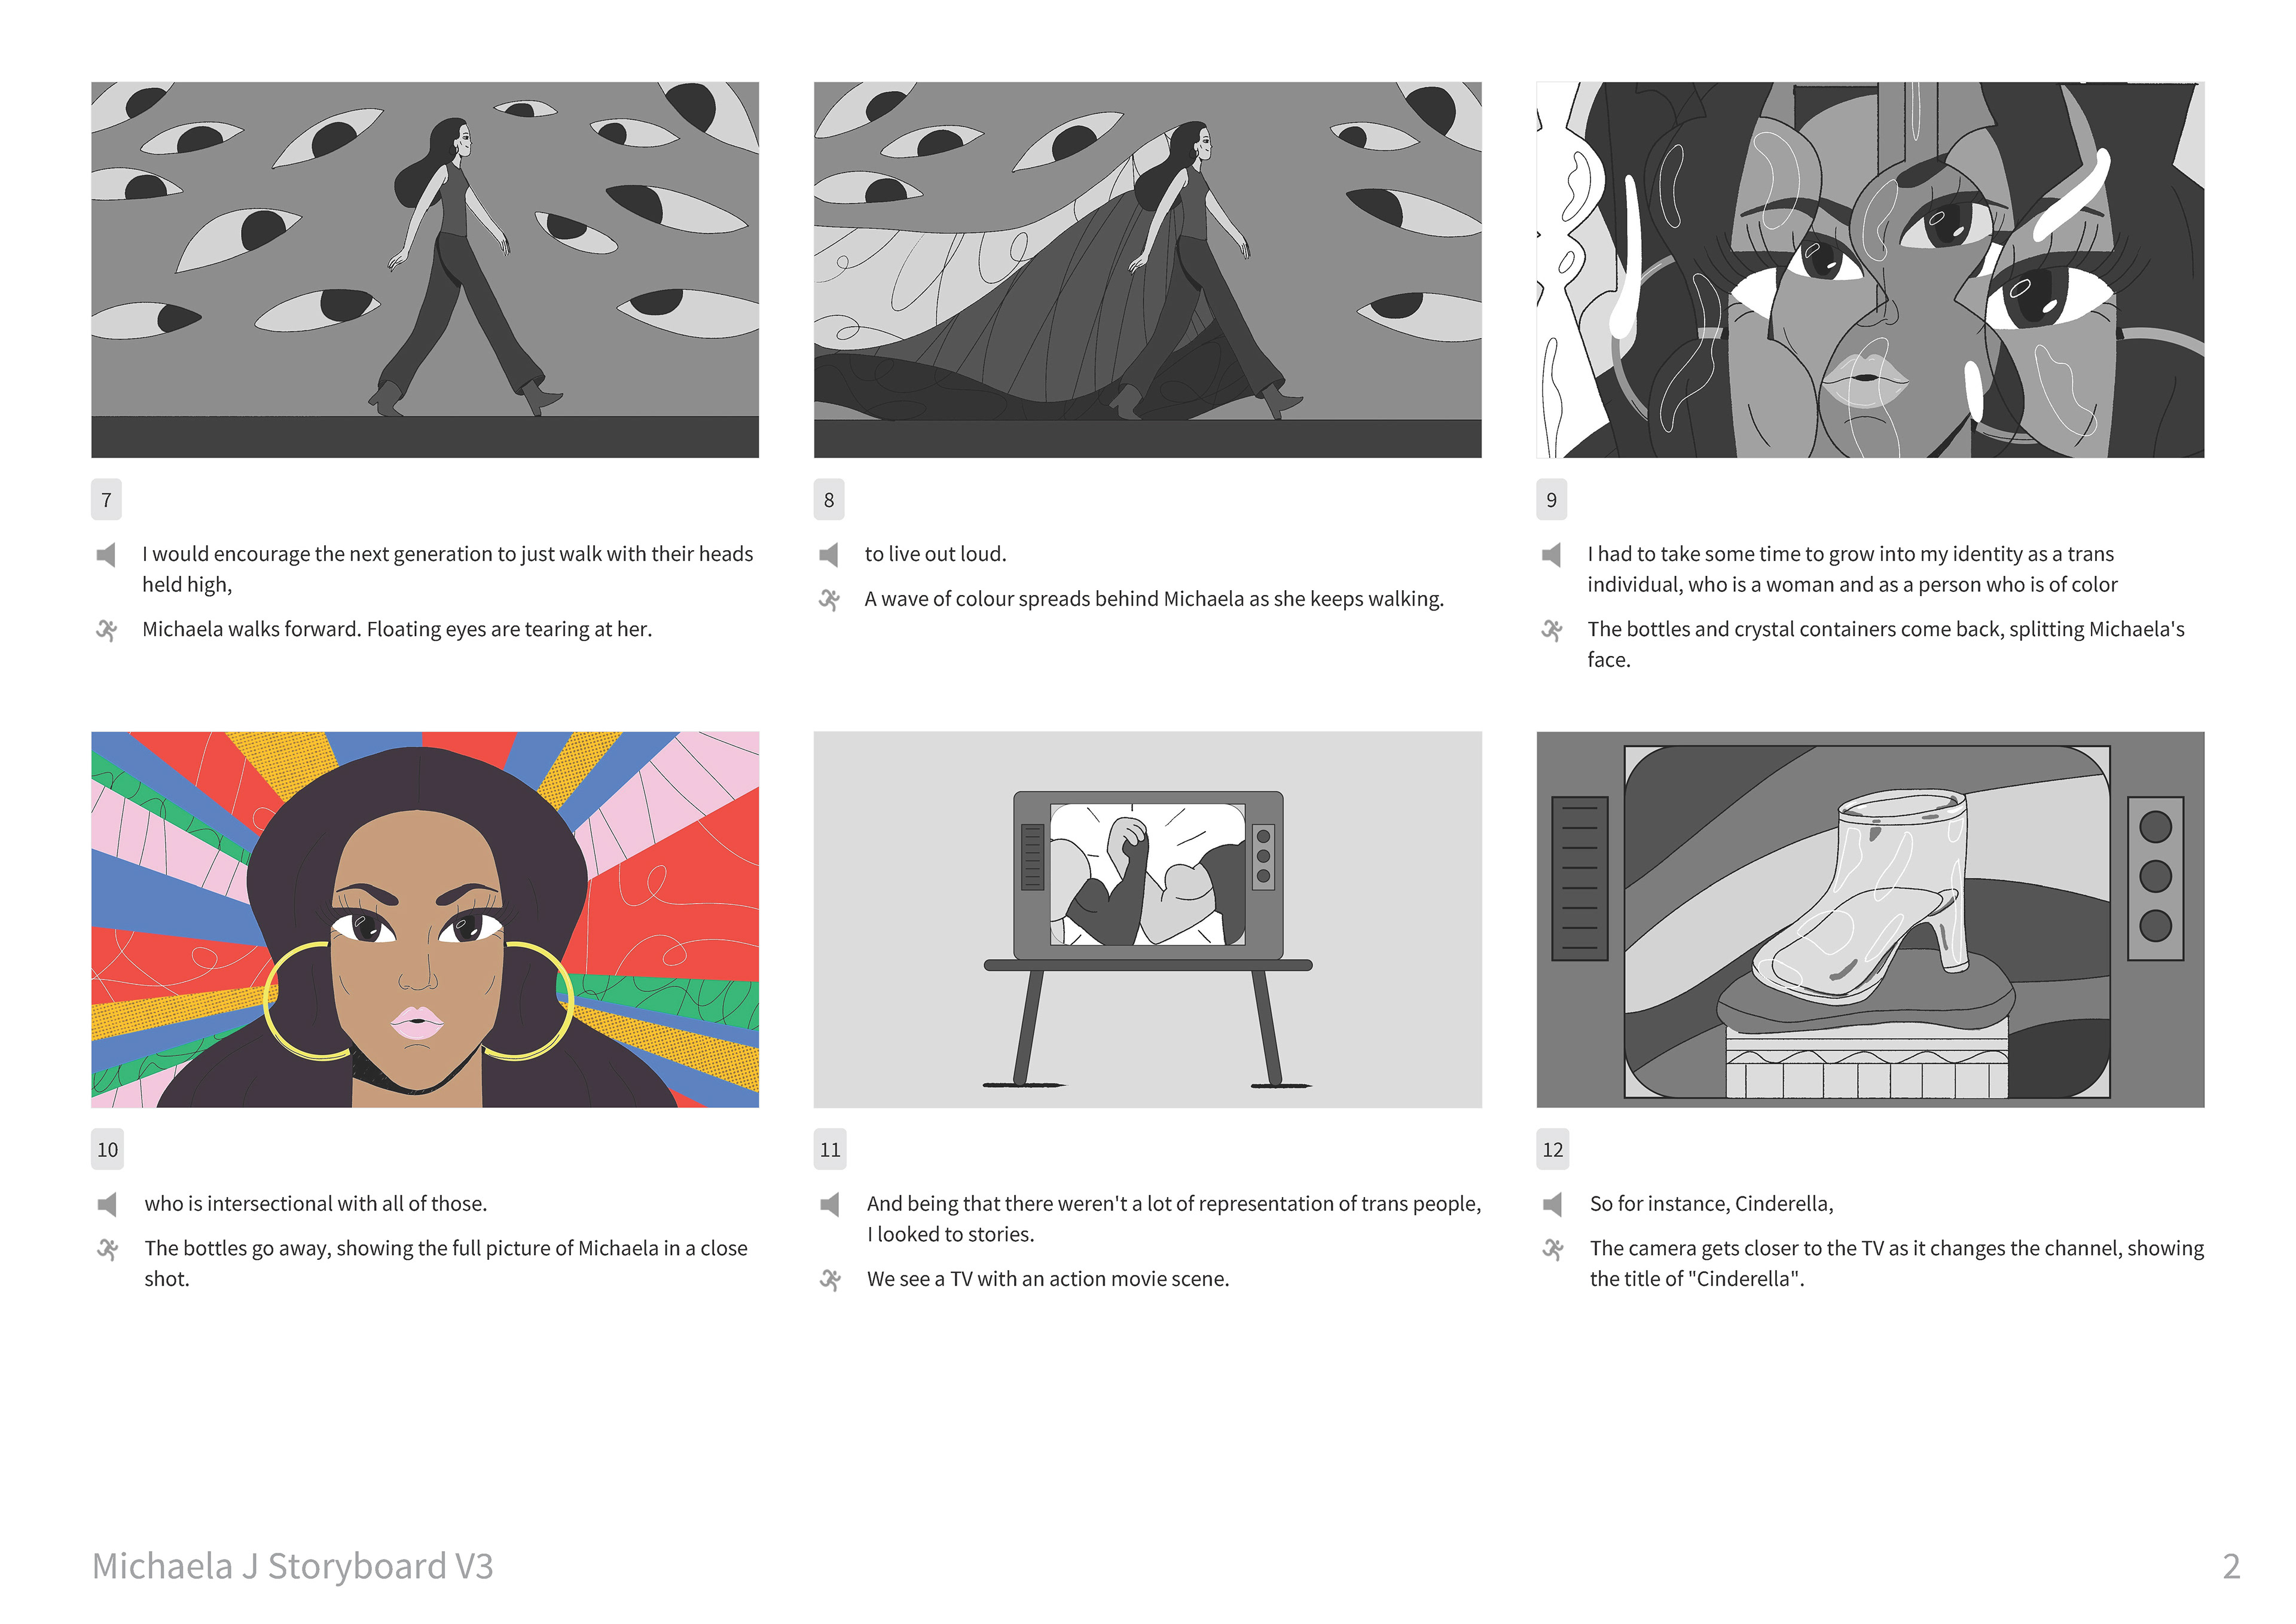Click the action icon under frame 7

[106, 630]
